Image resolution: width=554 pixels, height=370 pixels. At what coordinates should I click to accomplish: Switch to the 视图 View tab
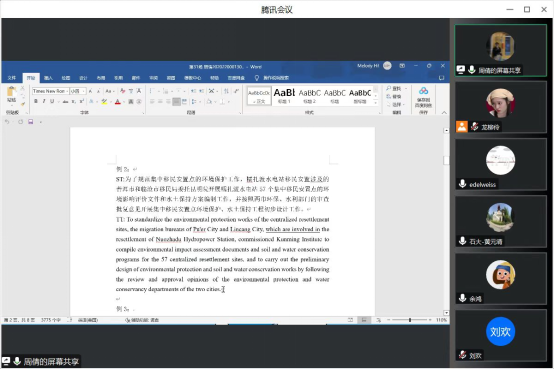point(171,78)
